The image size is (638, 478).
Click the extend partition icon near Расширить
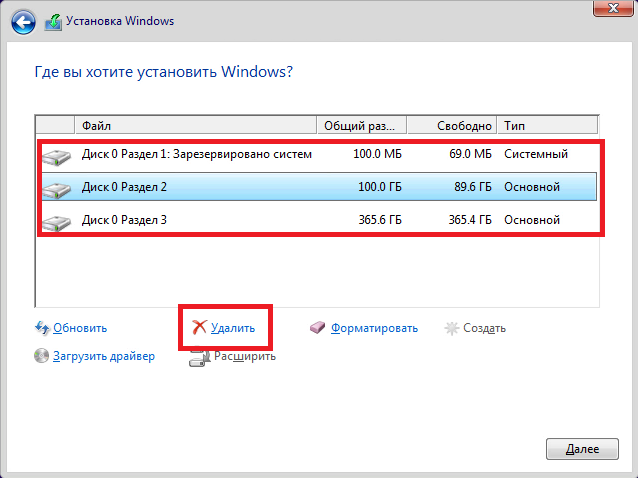click(199, 358)
